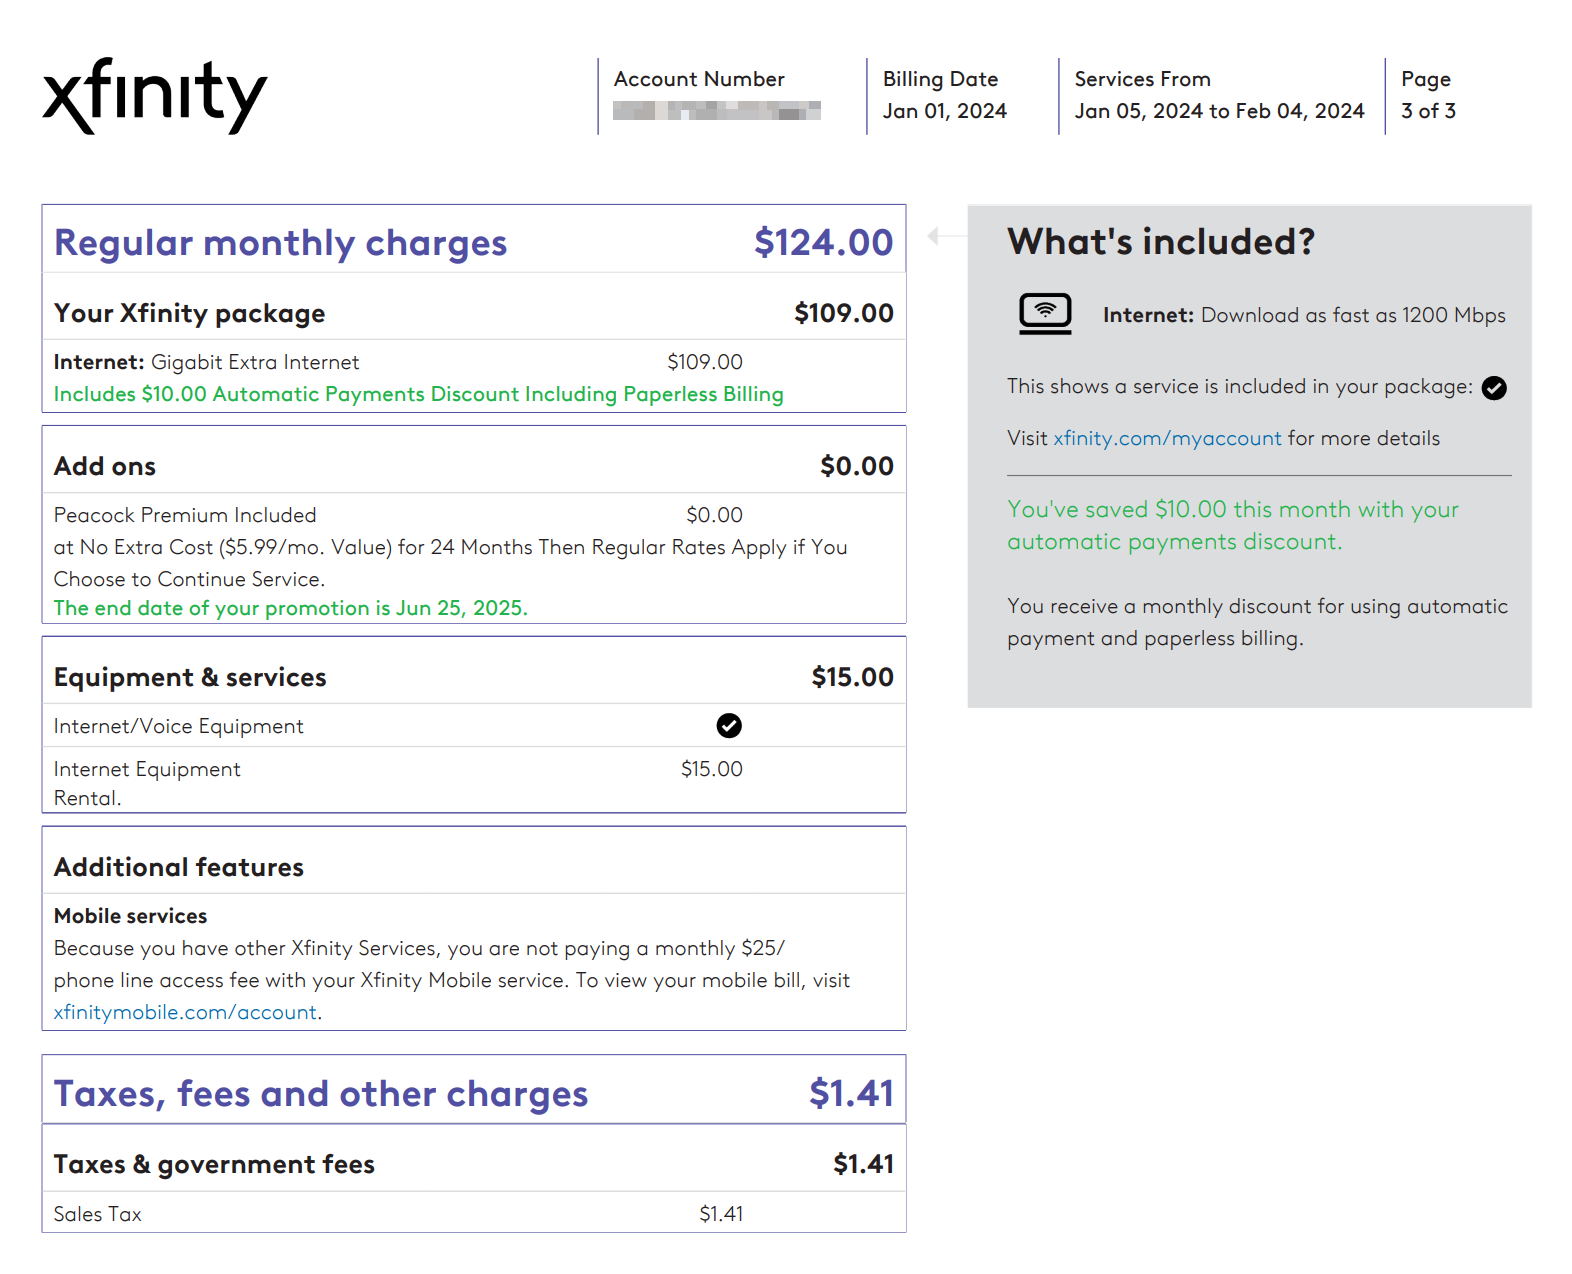The width and height of the screenshot is (1572, 1274).
Task: Click the checkmark icon in the included legend
Action: 1494,388
